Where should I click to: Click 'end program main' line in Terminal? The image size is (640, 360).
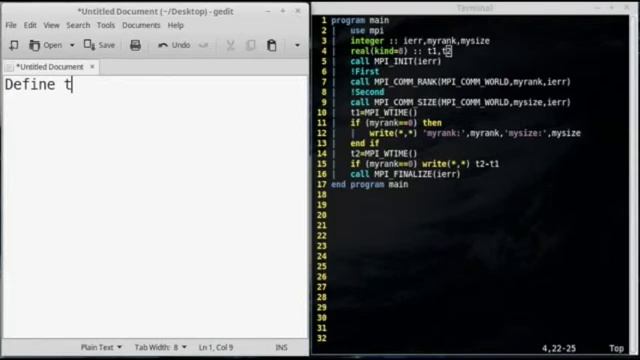pos(369,184)
